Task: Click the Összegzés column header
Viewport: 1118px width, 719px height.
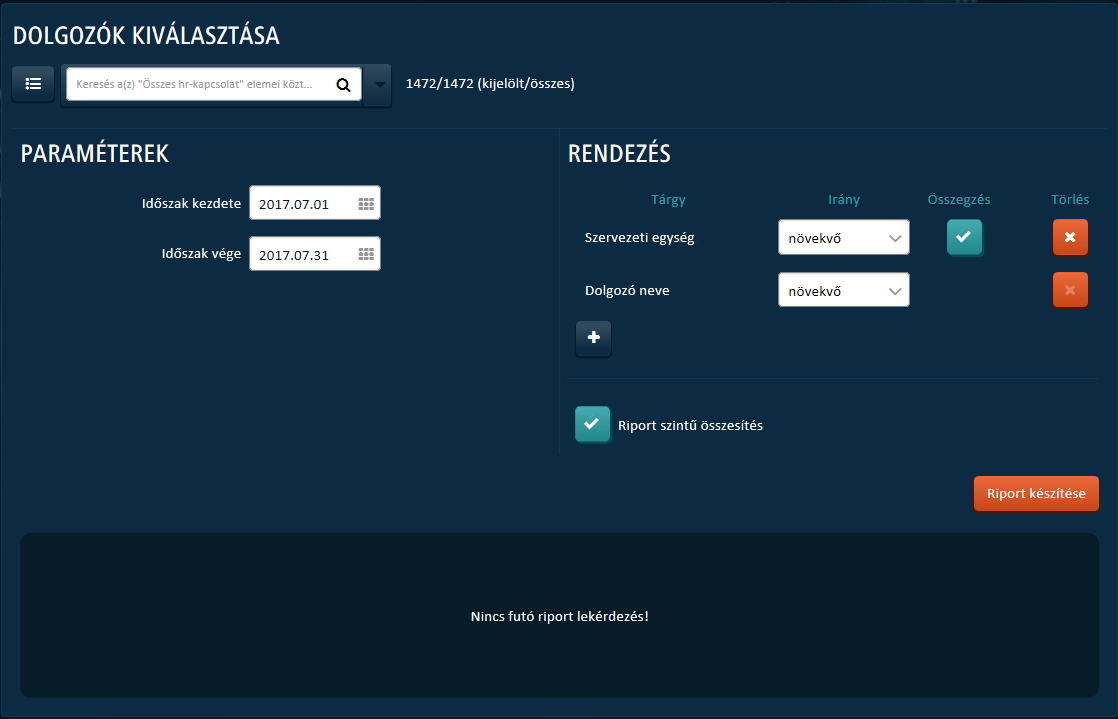Action: tap(958, 200)
